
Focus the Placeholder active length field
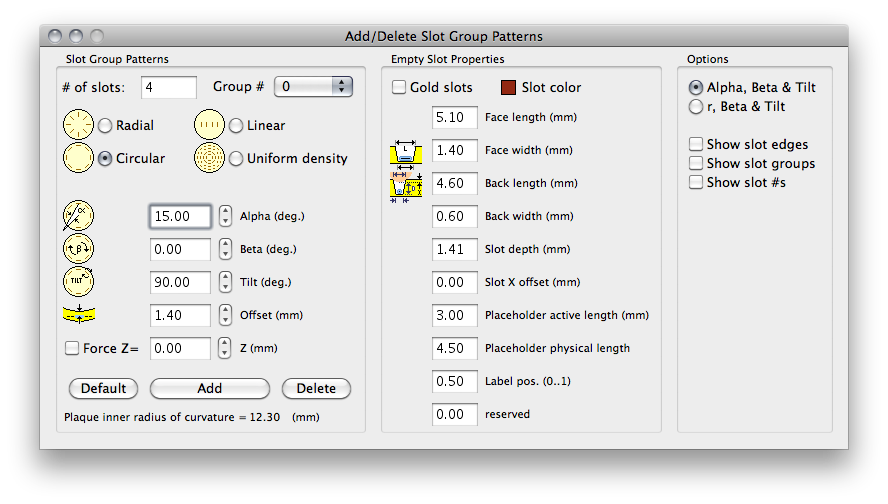coord(455,315)
